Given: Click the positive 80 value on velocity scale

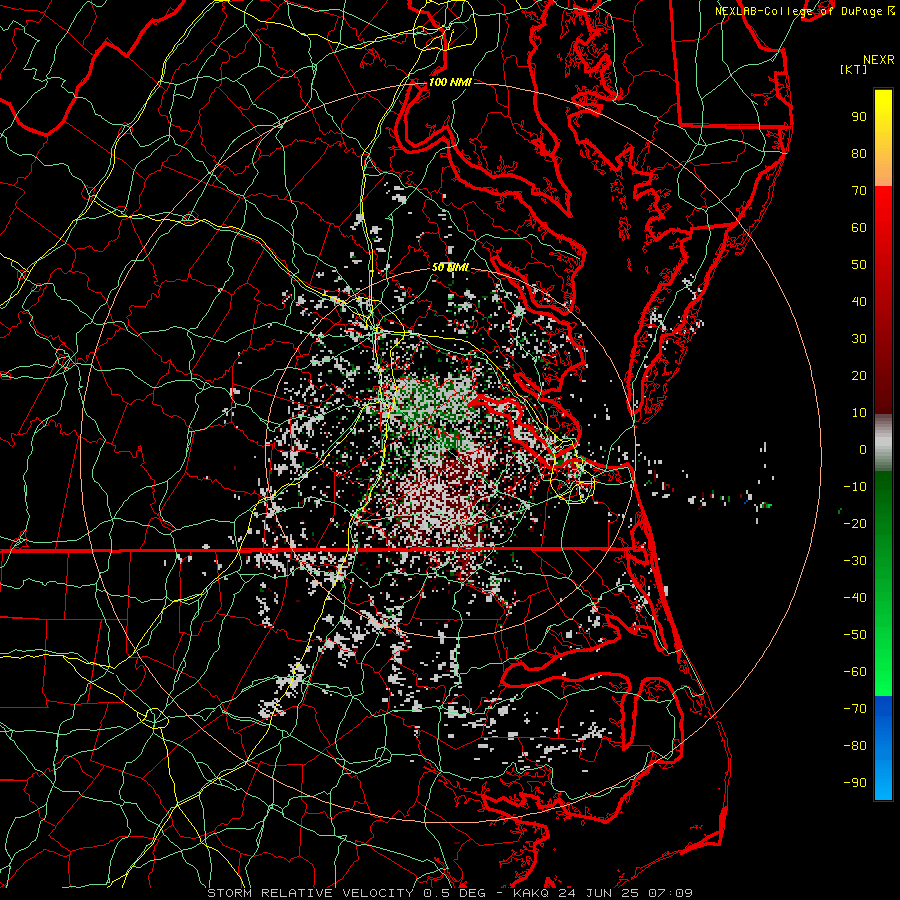Looking at the screenshot, I should coord(859,154).
